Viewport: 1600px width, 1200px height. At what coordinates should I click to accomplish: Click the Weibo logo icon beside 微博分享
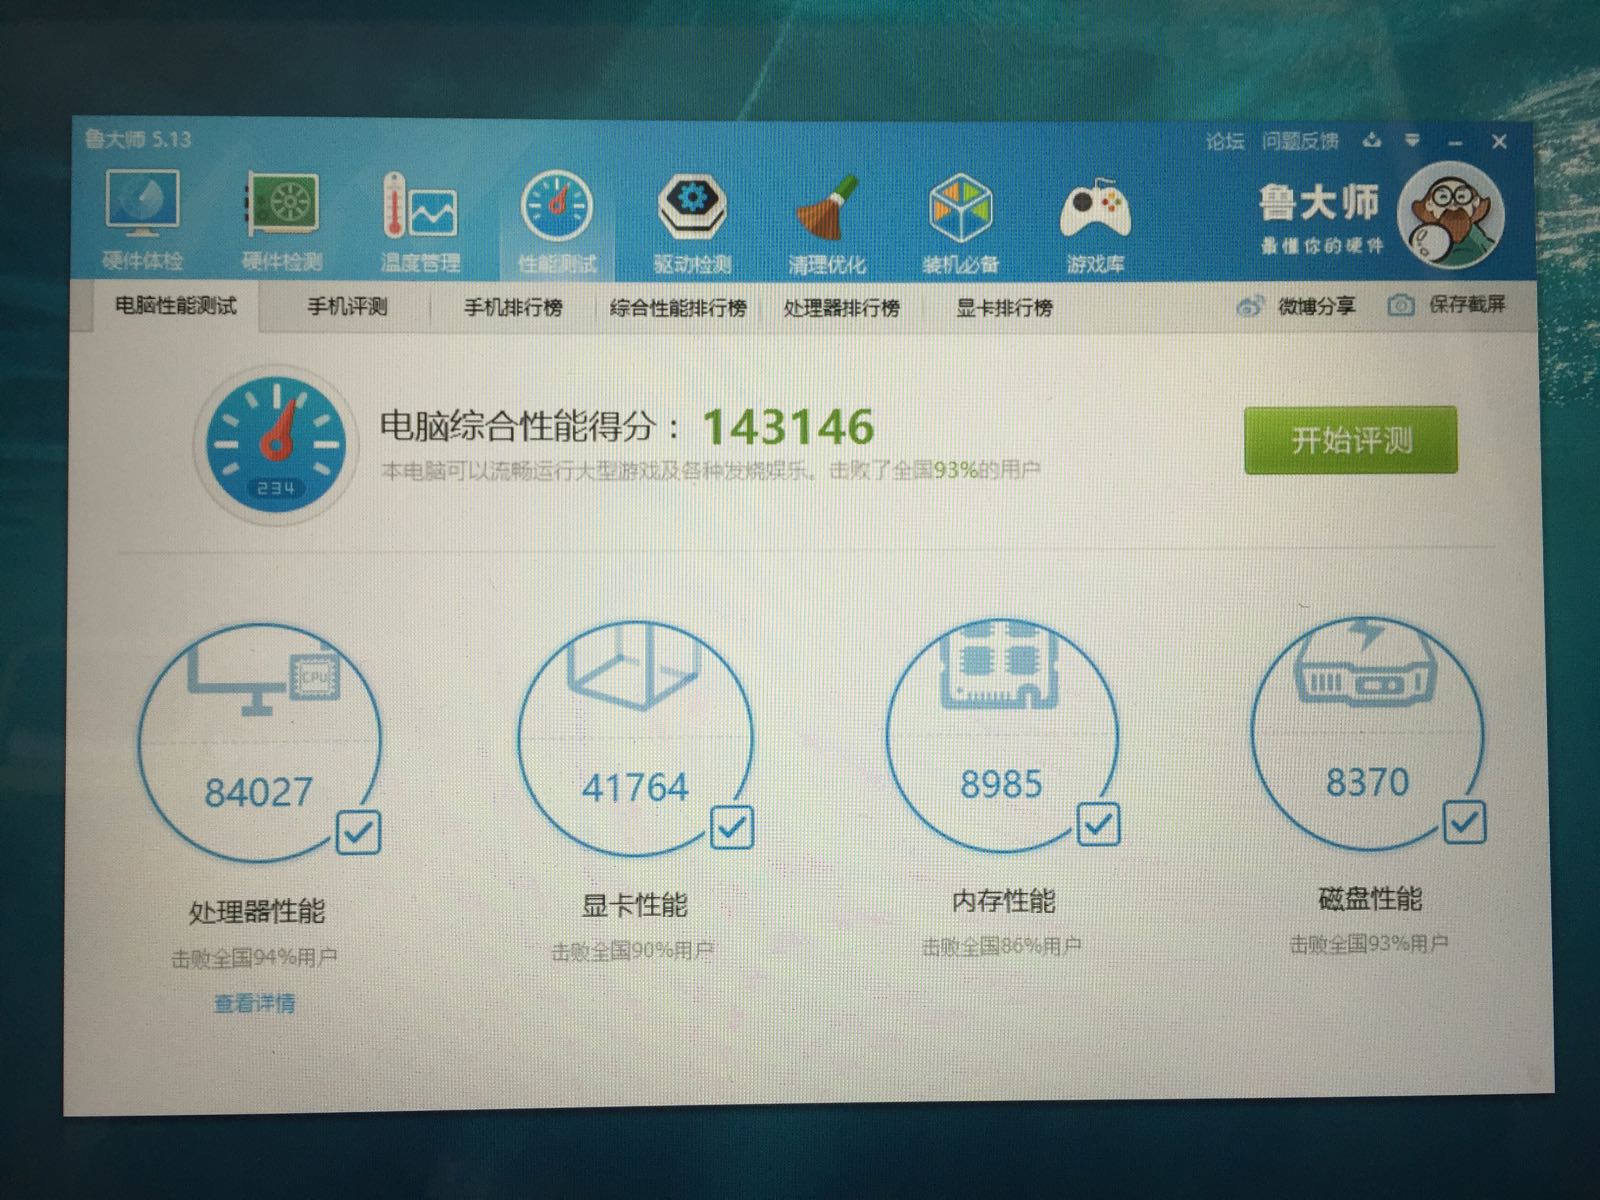point(1250,306)
